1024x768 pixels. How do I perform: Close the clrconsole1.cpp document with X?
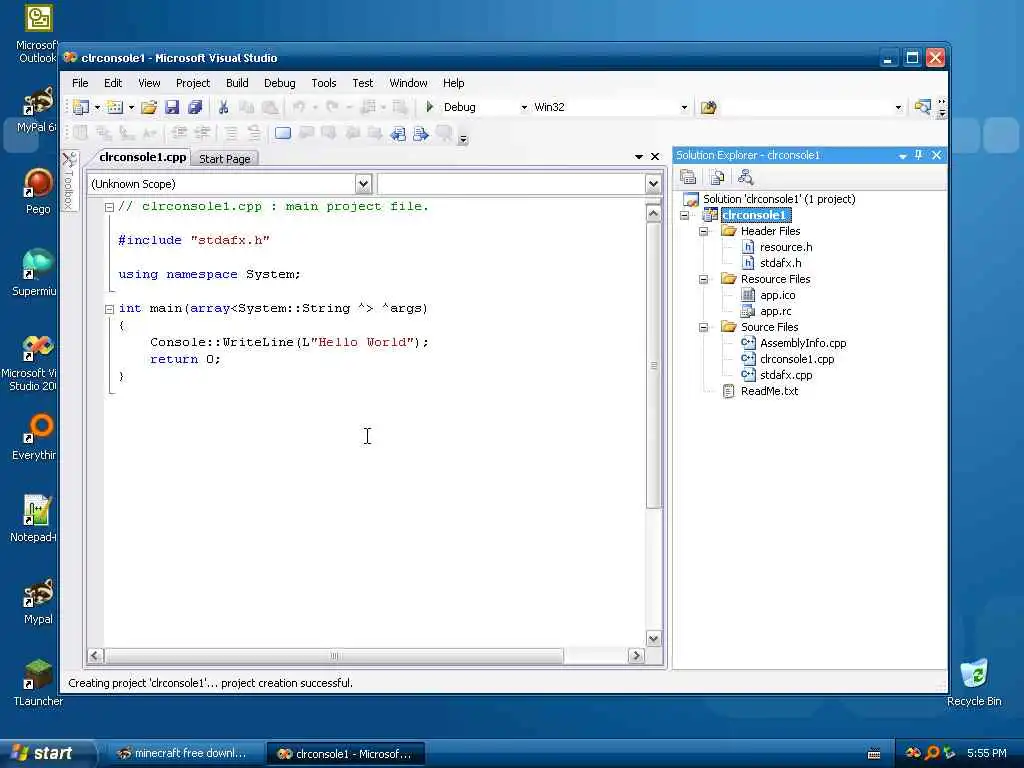(x=655, y=157)
